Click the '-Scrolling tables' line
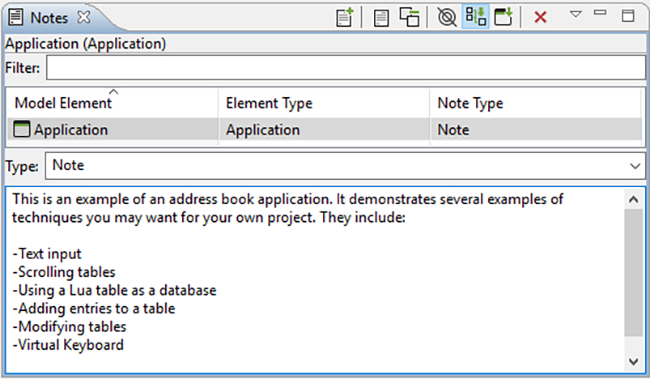 coord(64,272)
